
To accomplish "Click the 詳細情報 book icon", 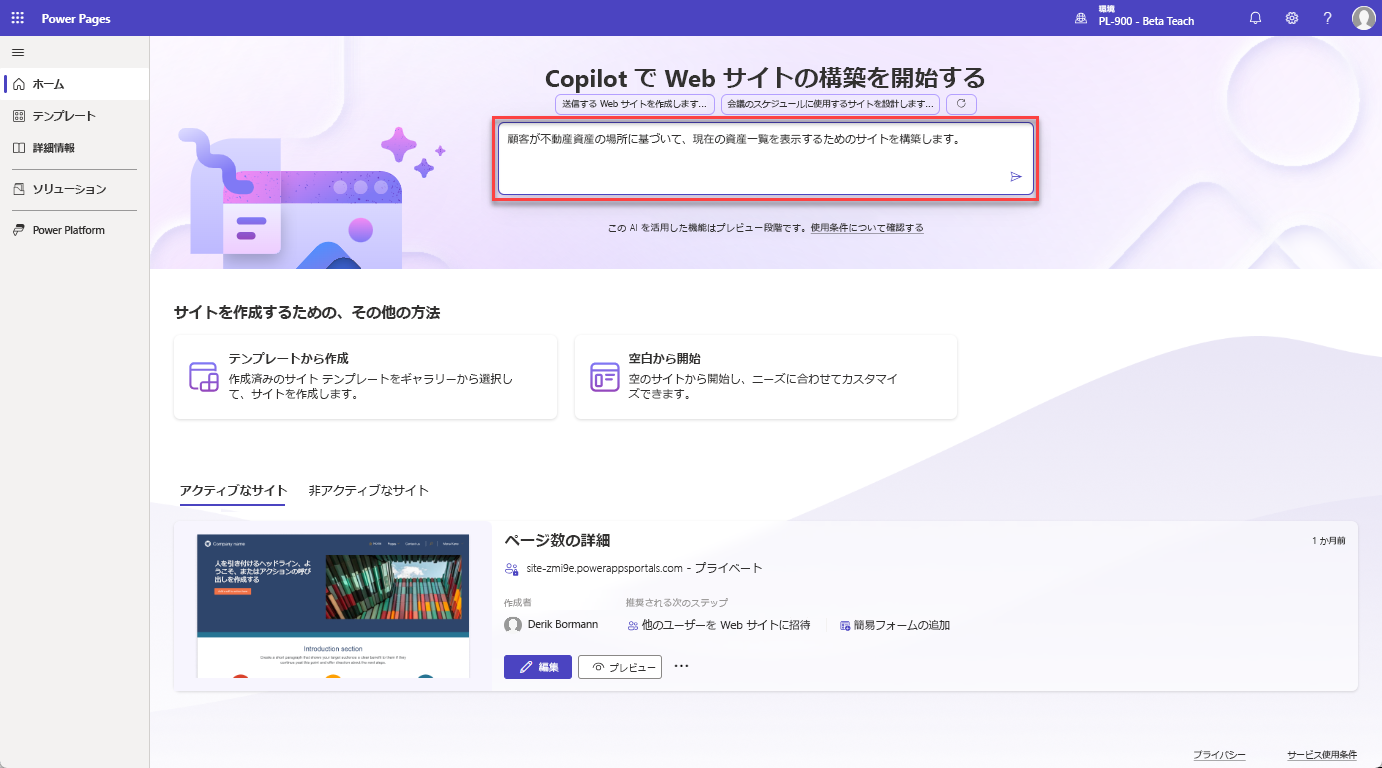I will point(19,148).
